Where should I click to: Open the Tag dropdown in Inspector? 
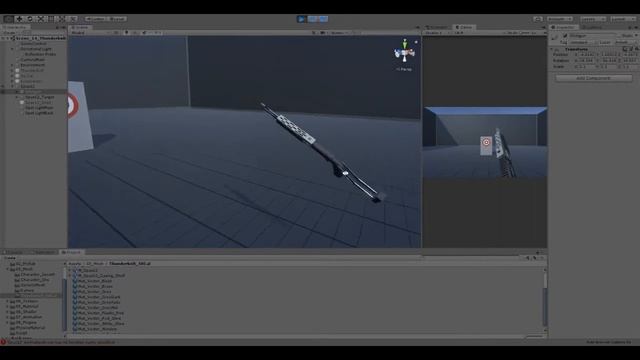click(583, 42)
